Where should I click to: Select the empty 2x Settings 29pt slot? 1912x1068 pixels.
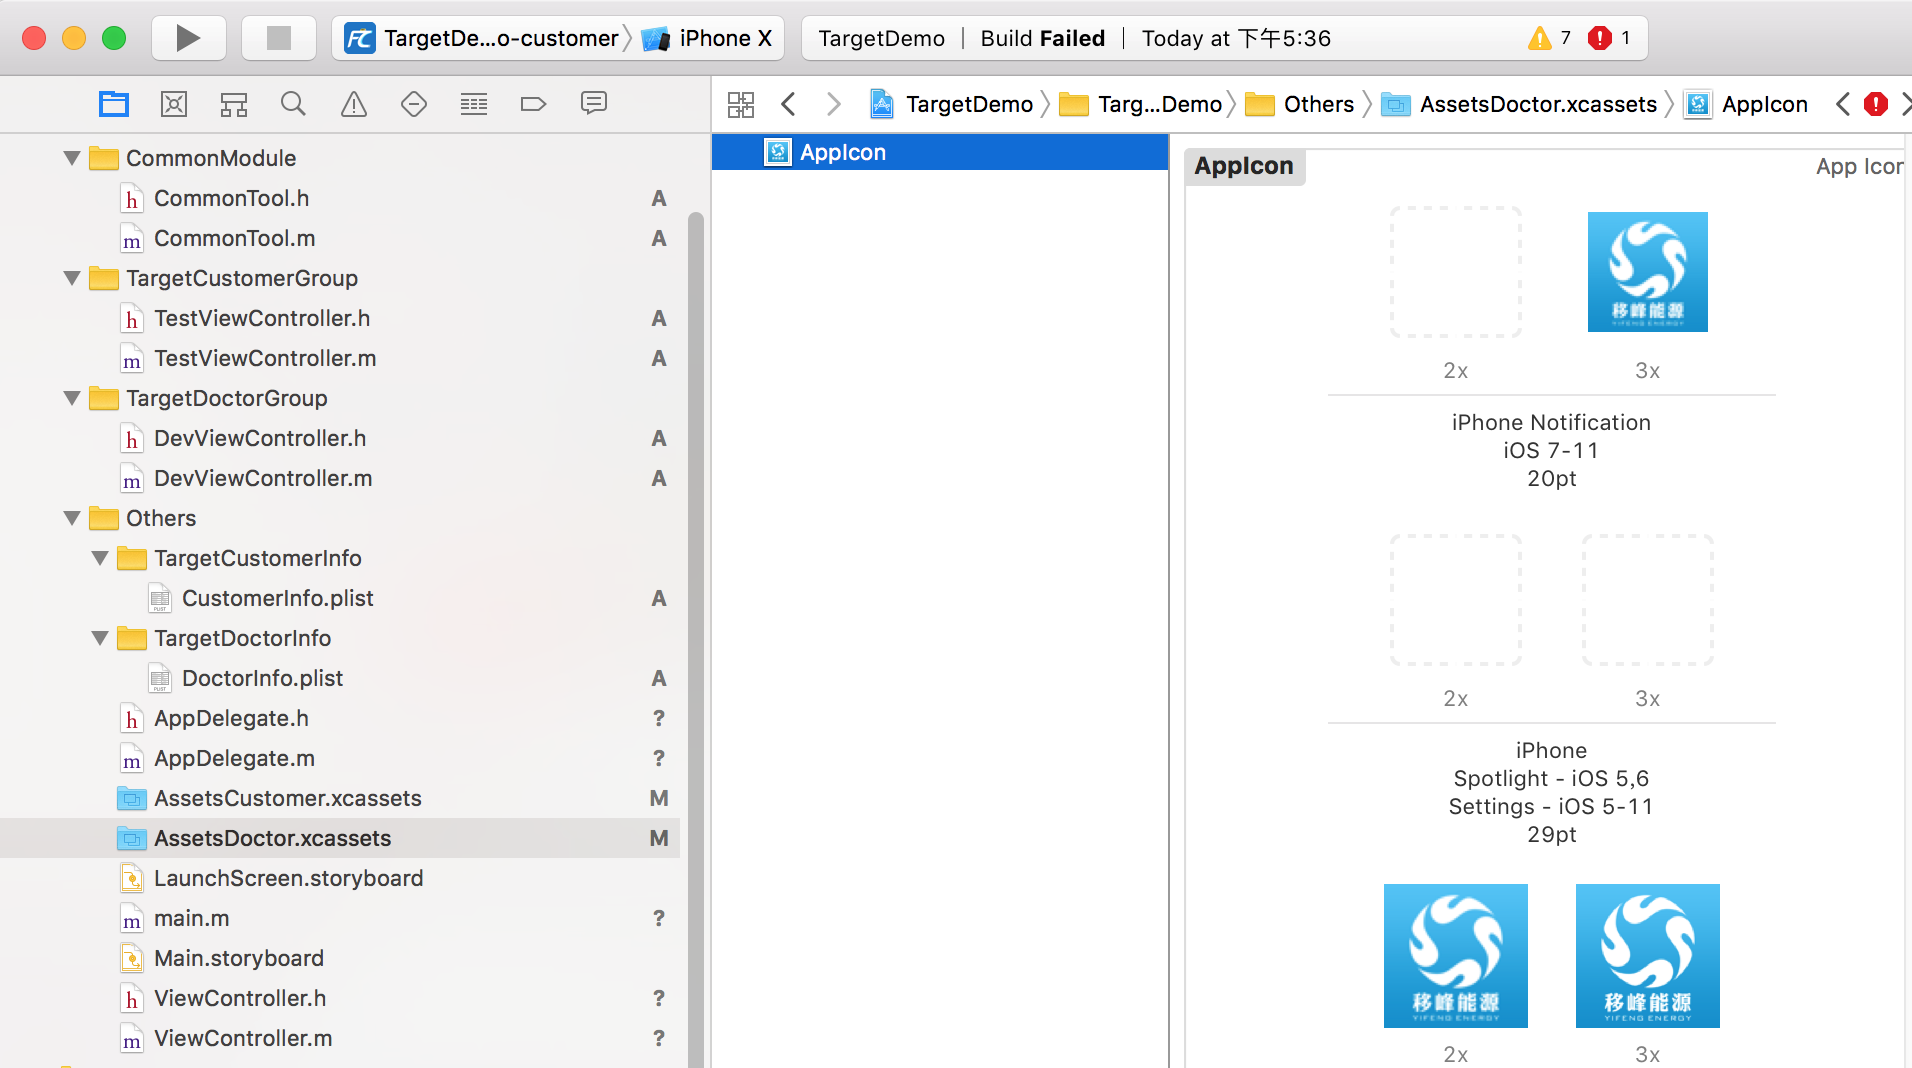click(x=1456, y=600)
